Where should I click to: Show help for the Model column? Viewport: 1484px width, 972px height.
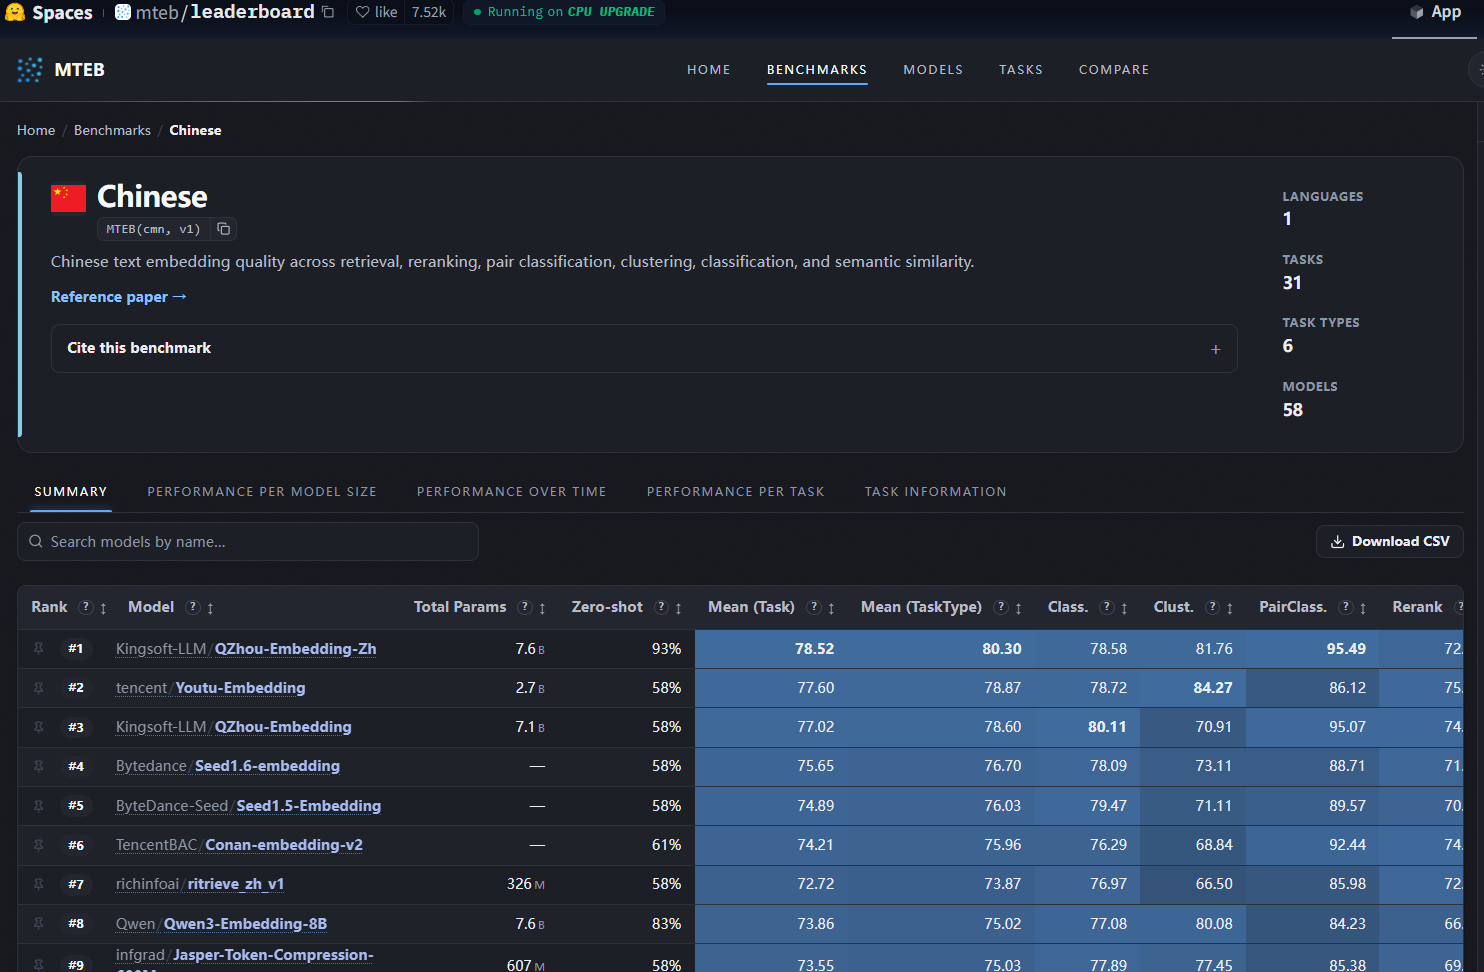click(193, 607)
